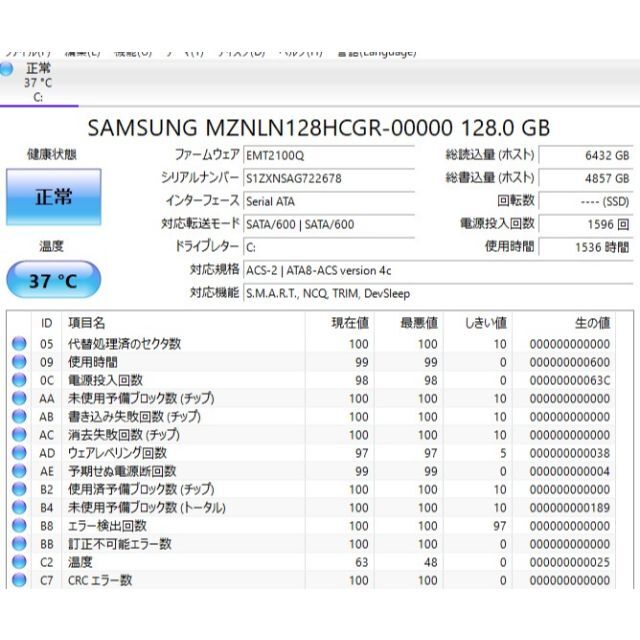
Task: Click the 生の値 column header
Action: point(593,323)
